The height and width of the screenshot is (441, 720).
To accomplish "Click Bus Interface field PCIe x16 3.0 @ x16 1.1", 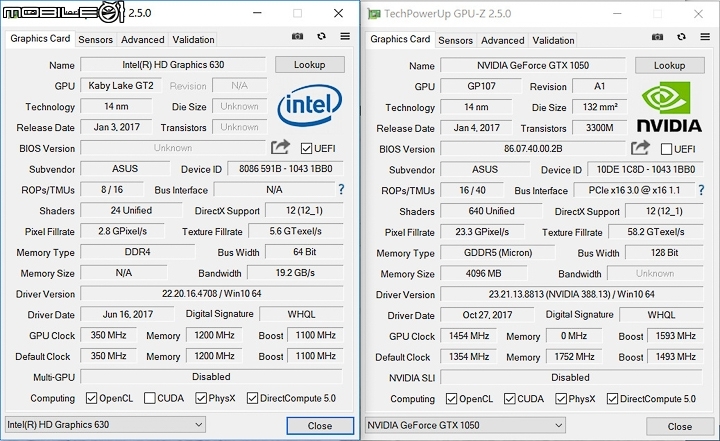I will [634, 190].
